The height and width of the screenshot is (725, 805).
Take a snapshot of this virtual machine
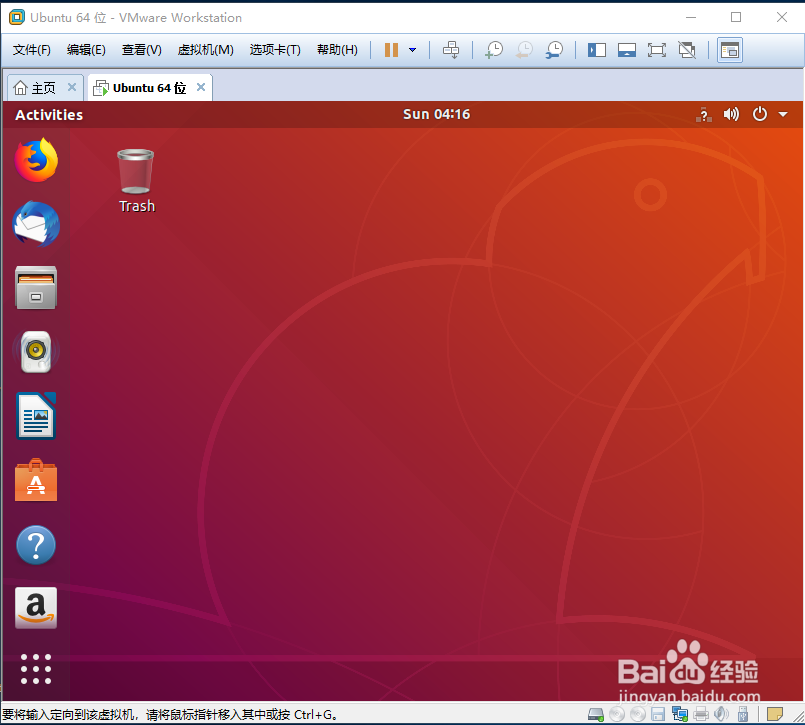(494, 50)
